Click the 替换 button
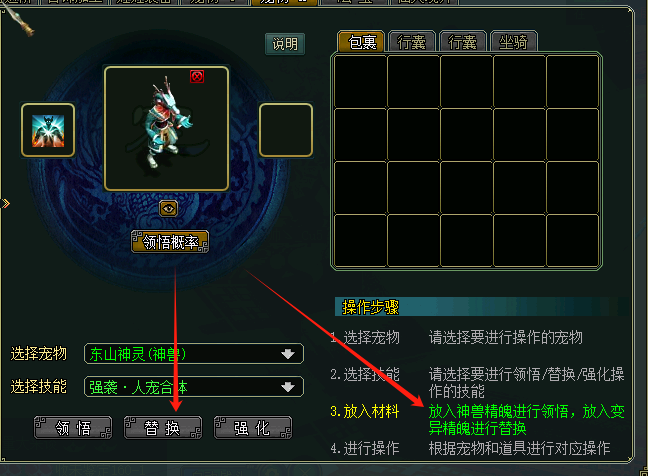 tap(163, 428)
